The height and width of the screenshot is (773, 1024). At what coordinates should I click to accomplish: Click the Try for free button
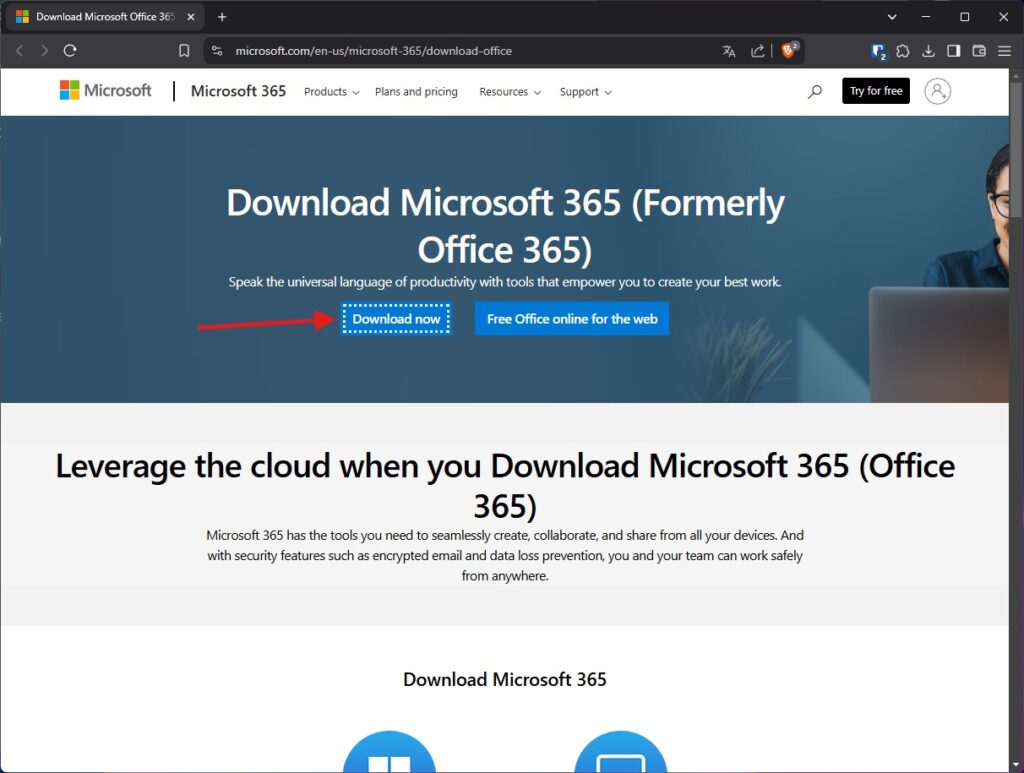[x=876, y=91]
